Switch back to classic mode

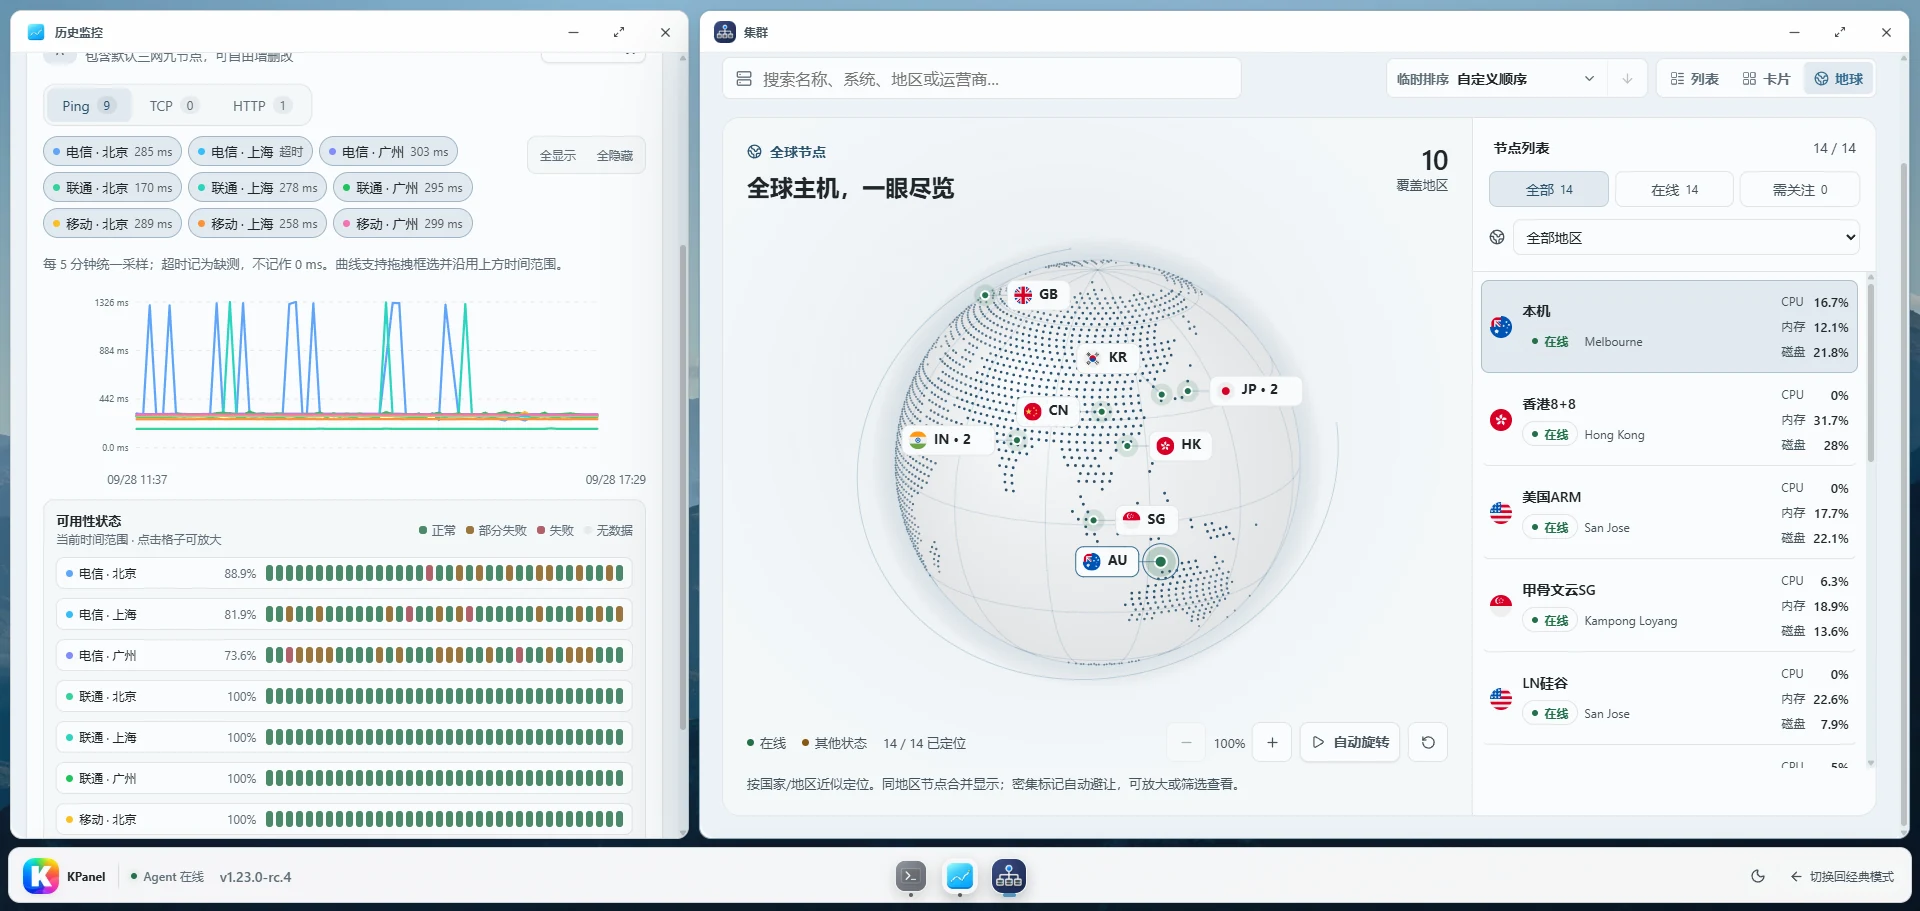[1842, 877]
